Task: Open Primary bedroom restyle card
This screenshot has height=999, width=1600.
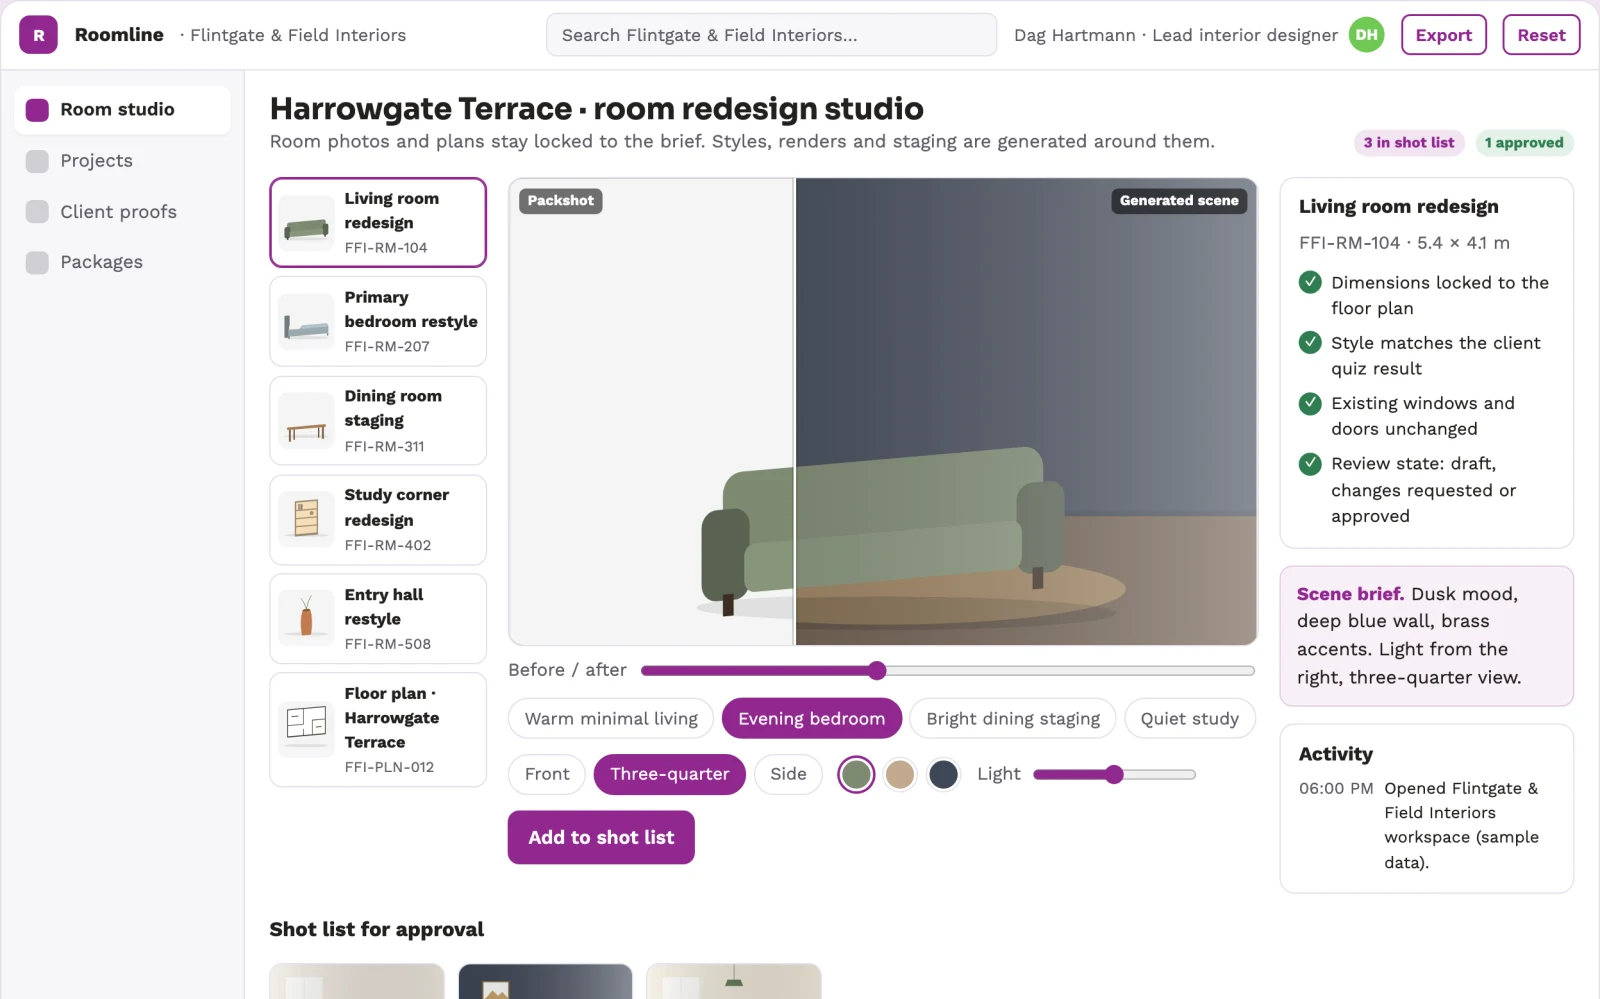Action: [378, 322]
